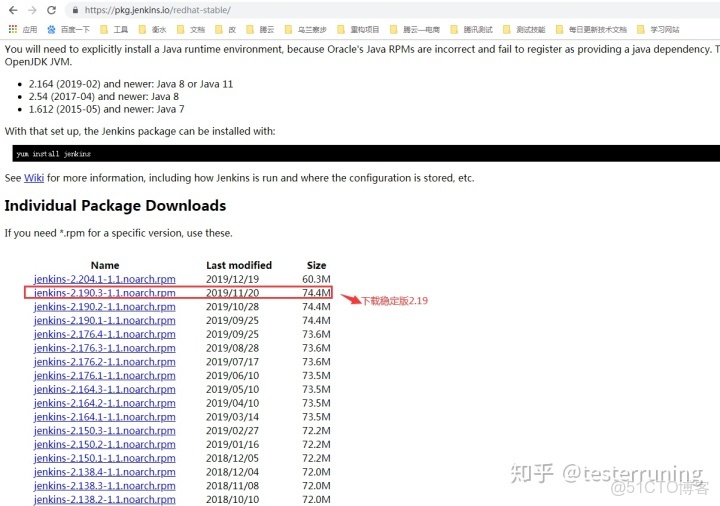The height and width of the screenshot is (506, 720).
Task: Click the address bar URL pkg.jenkins.io/redhat-stable
Action: pyautogui.click(x=158, y=10)
